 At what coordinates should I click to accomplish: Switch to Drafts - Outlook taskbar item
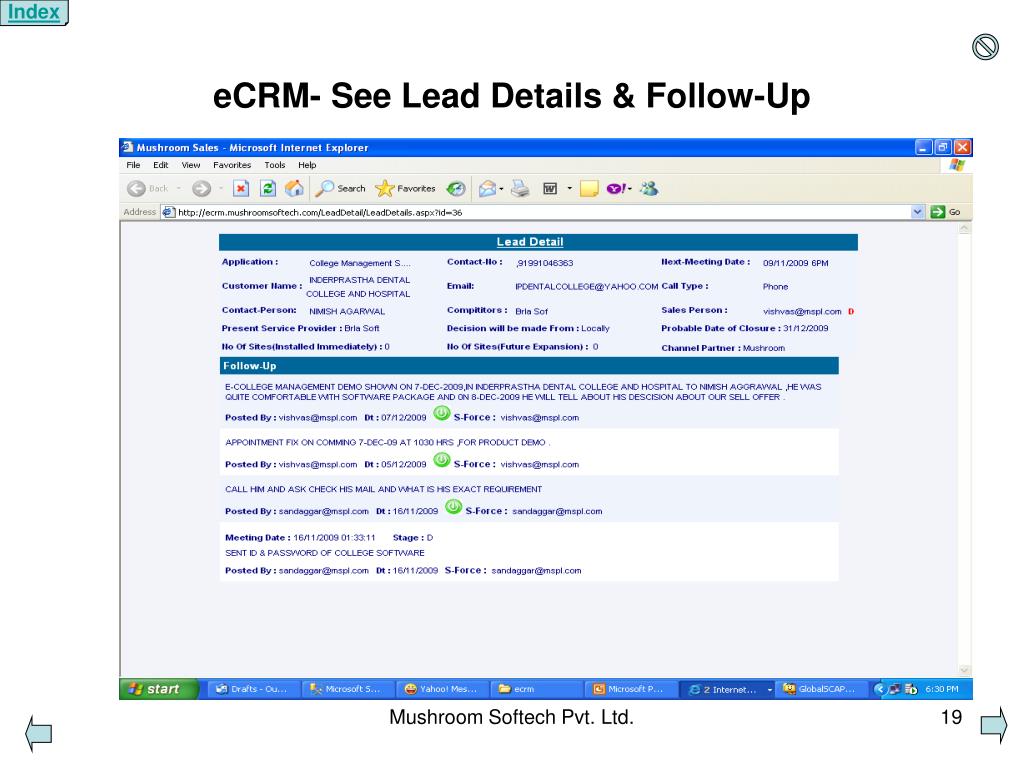pos(254,689)
